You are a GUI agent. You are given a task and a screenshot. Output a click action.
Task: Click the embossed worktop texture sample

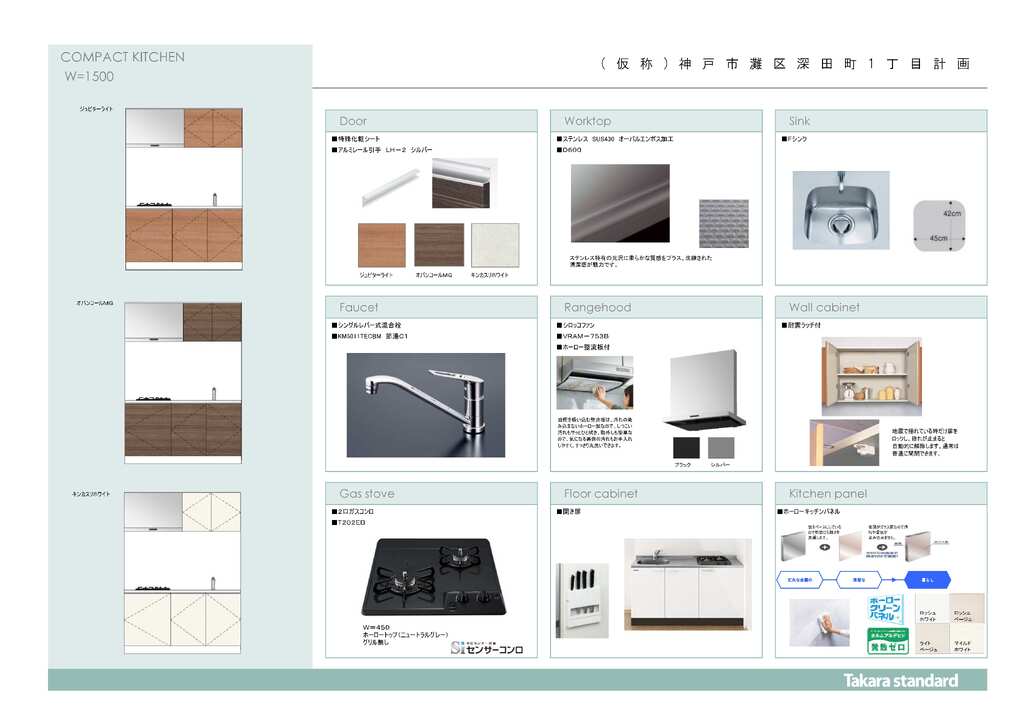click(x=723, y=222)
